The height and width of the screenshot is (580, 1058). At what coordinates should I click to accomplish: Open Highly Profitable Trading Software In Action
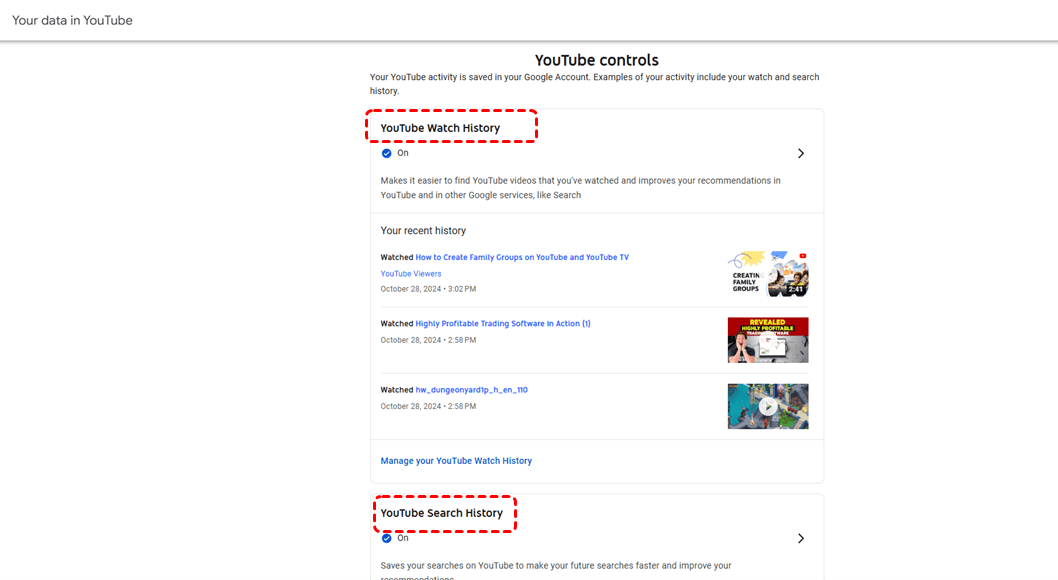pos(500,323)
